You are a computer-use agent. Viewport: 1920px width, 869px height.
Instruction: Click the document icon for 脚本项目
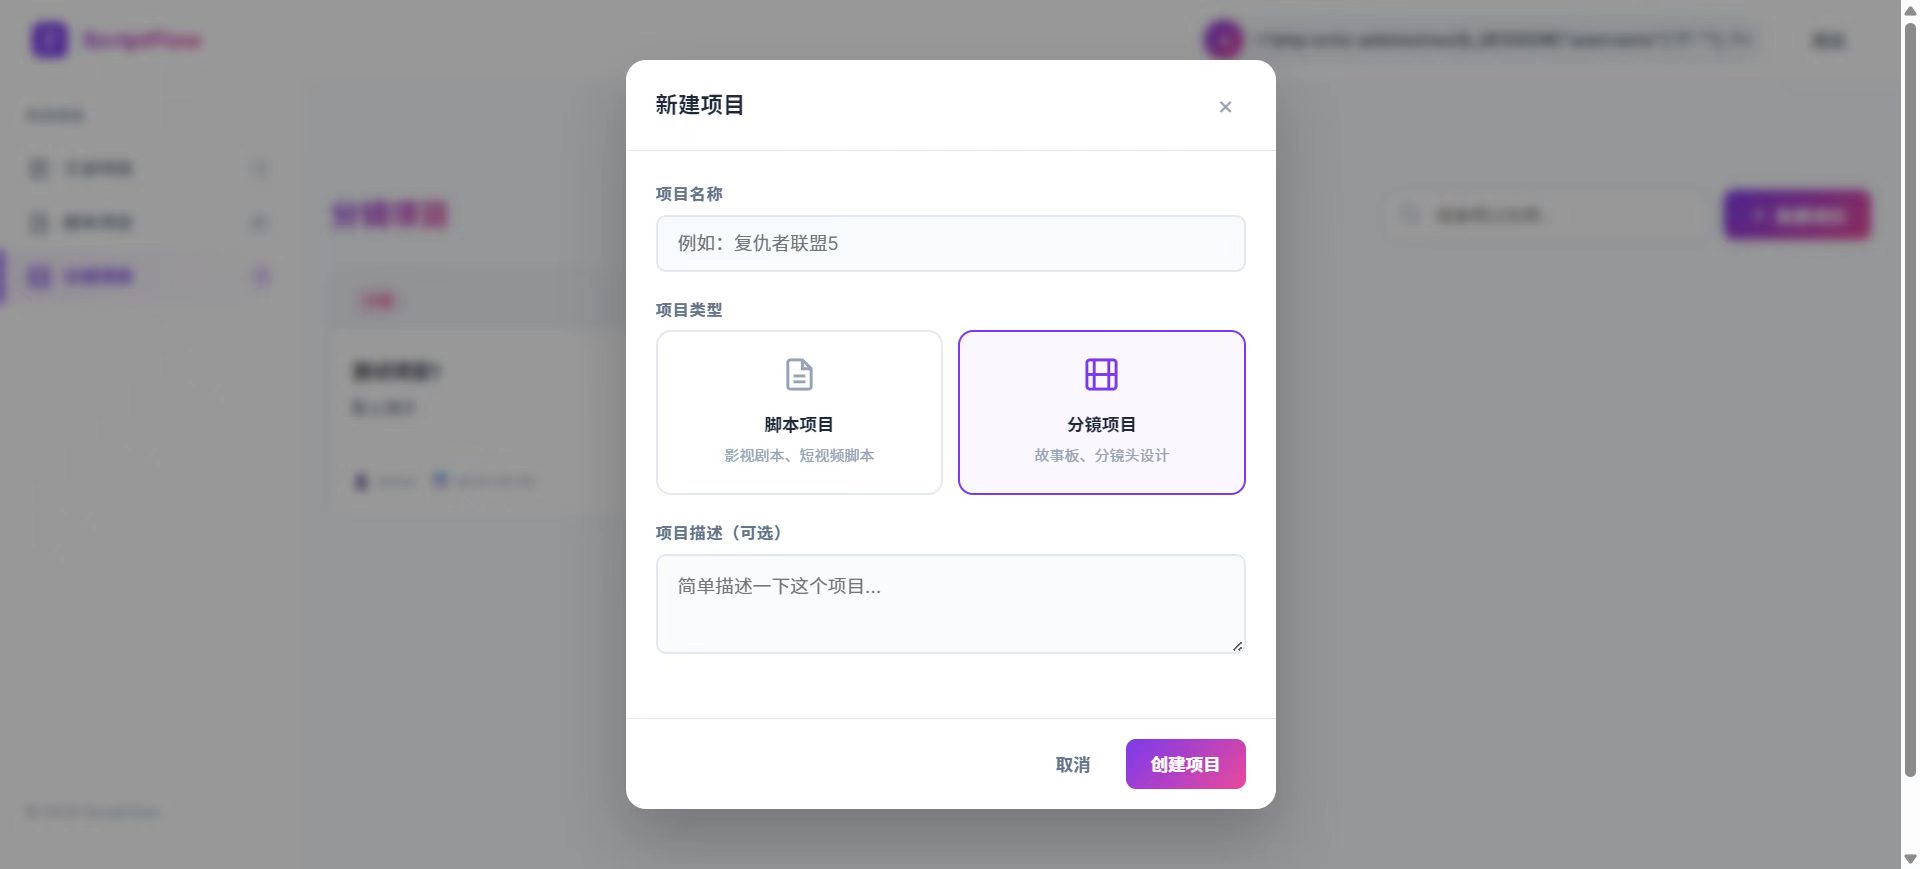click(x=799, y=375)
